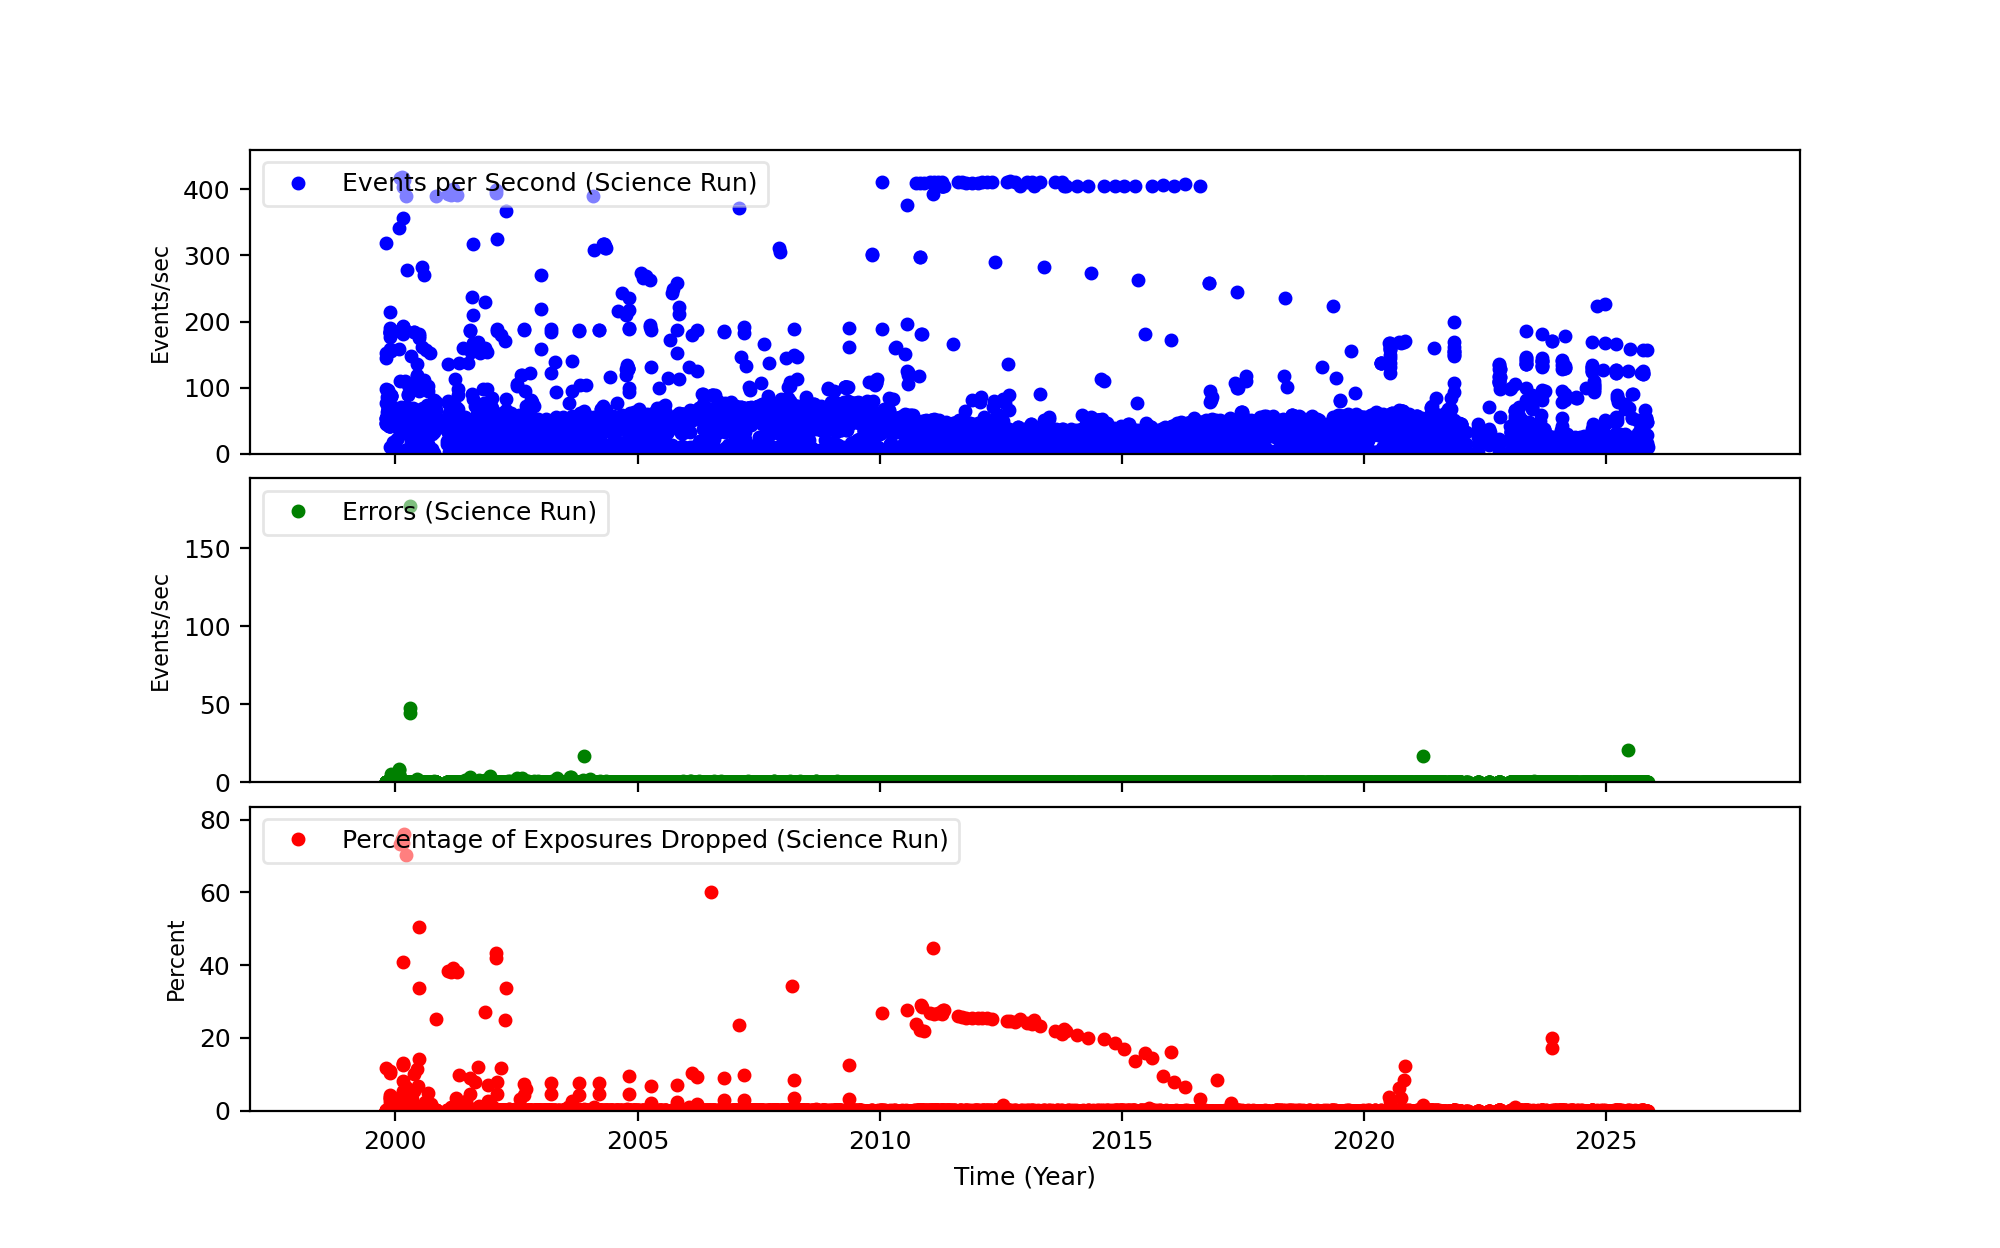
Task: Click the 2010 tick label on the x-axis
Action: [x=879, y=1141]
